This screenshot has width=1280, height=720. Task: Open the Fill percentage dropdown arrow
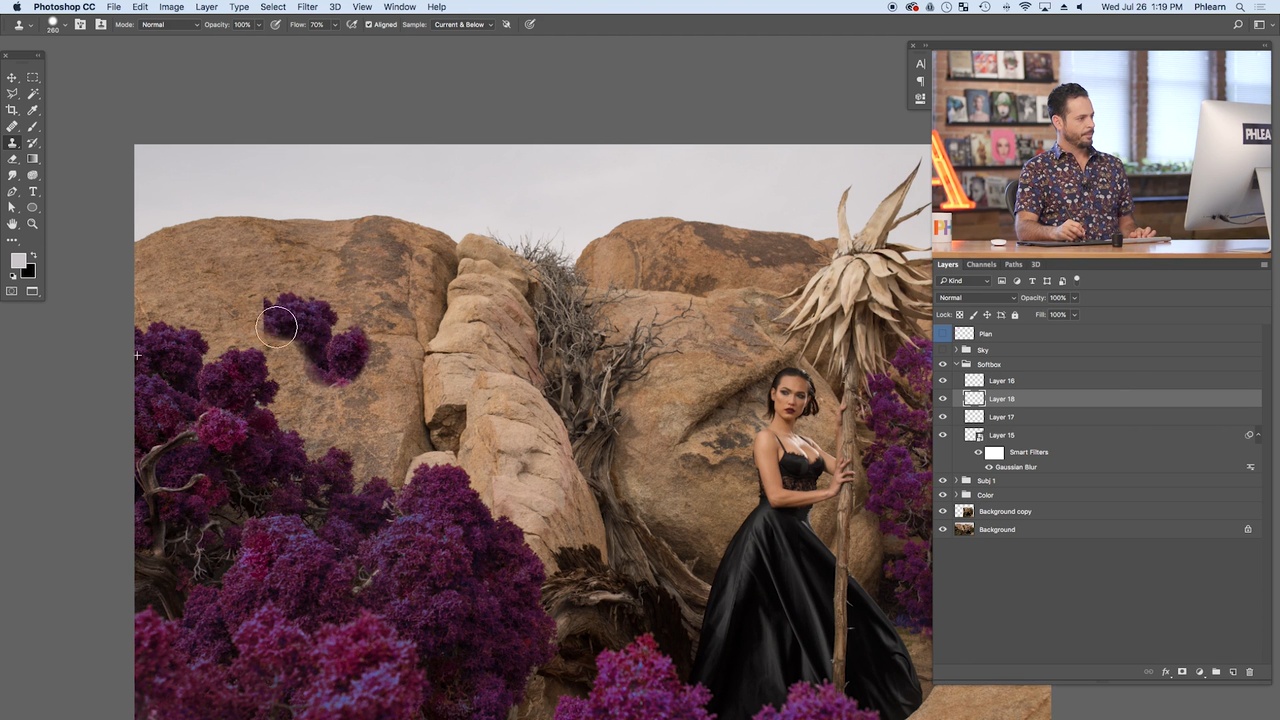click(1074, 315)
